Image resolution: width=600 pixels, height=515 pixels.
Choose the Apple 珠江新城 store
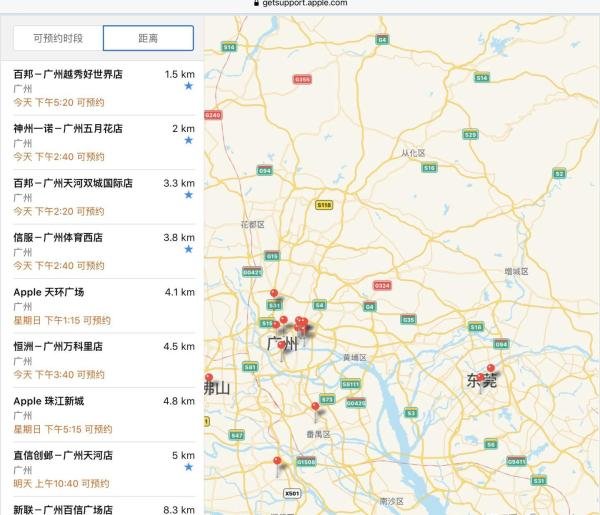[104, 415]
